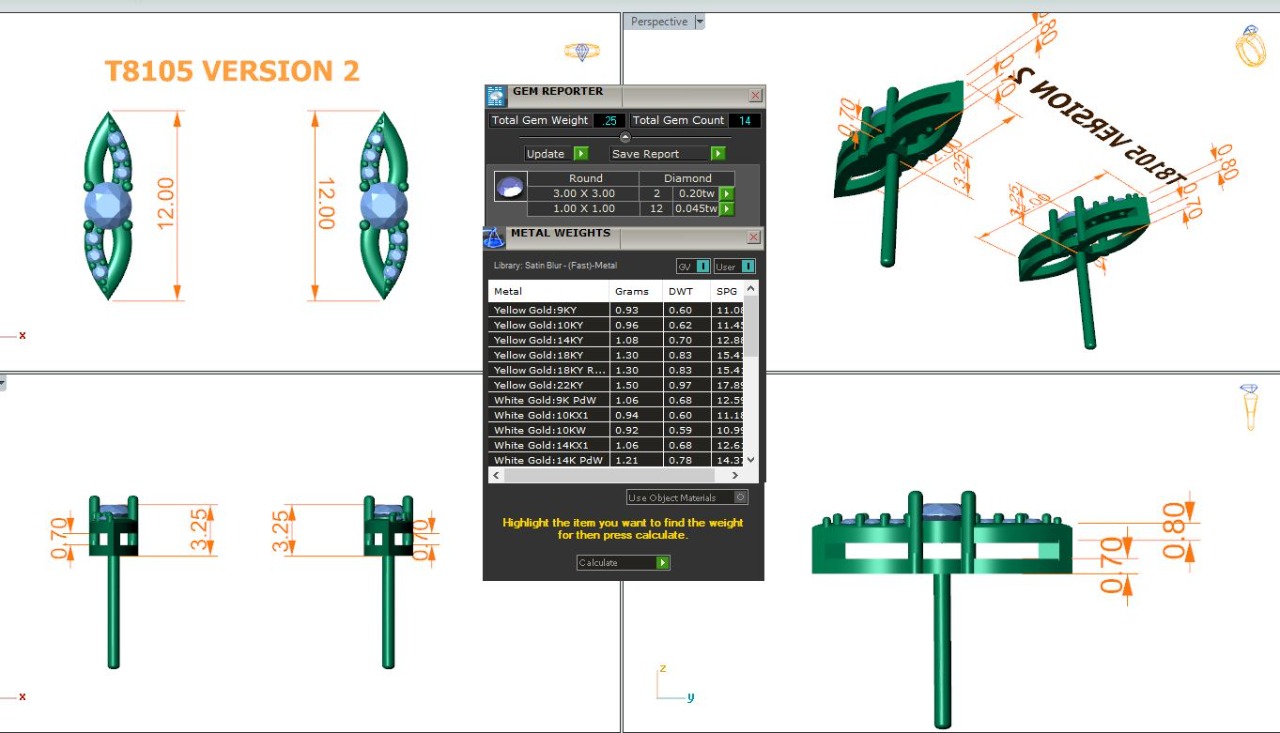Viewport: 1280px width, 733px height.
Task: Click the ring icon in top viewport
Action: 581,50
